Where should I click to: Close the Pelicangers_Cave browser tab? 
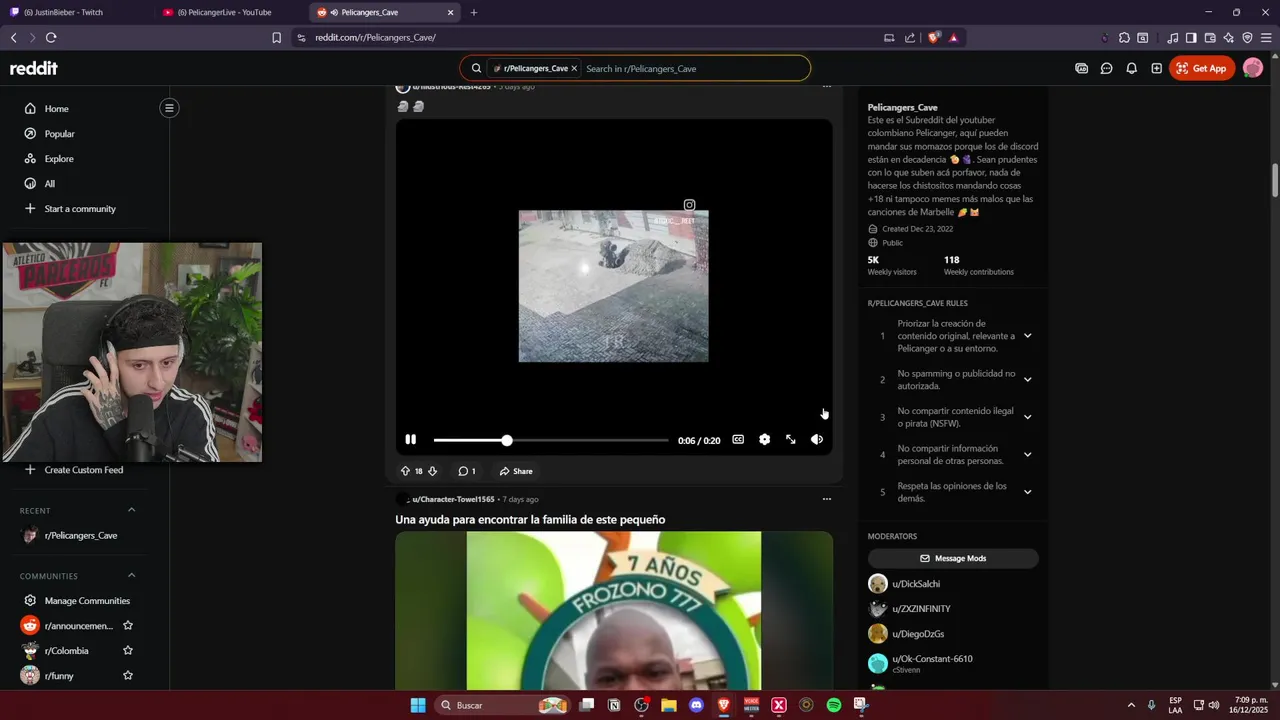450,13
